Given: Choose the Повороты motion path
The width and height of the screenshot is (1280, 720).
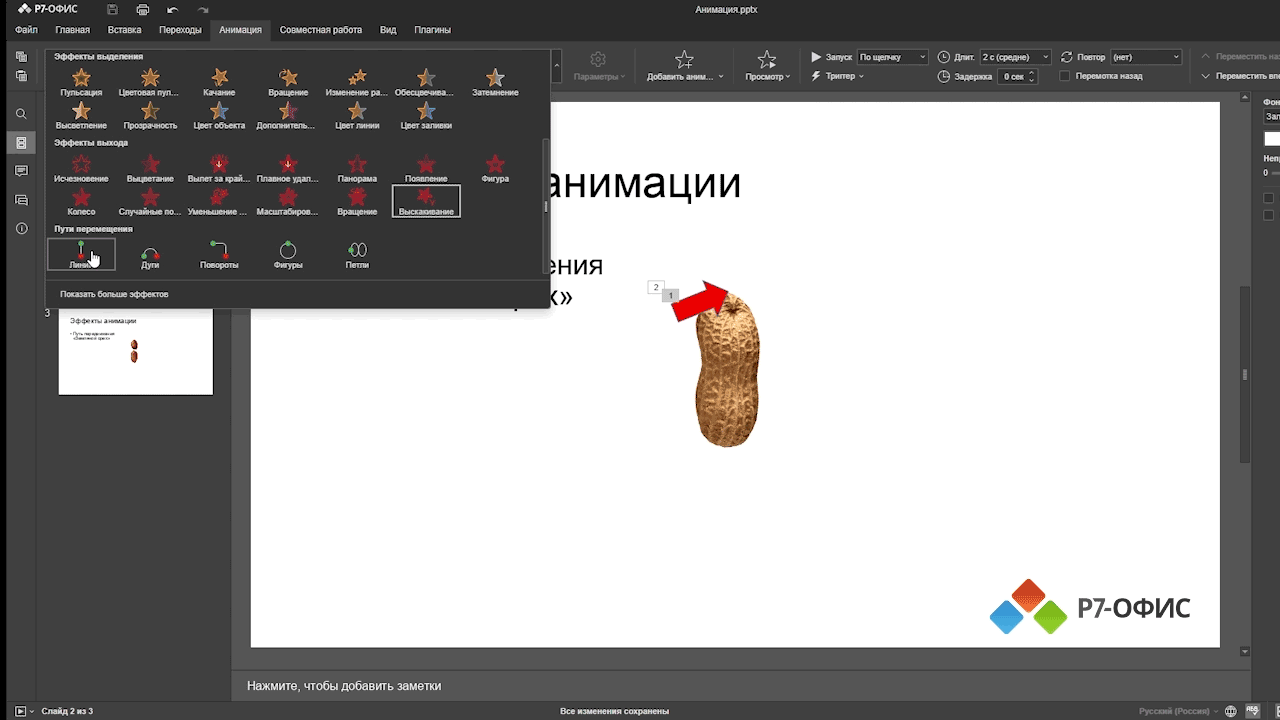Looking at the screenshot, I should tap(219, 254).
